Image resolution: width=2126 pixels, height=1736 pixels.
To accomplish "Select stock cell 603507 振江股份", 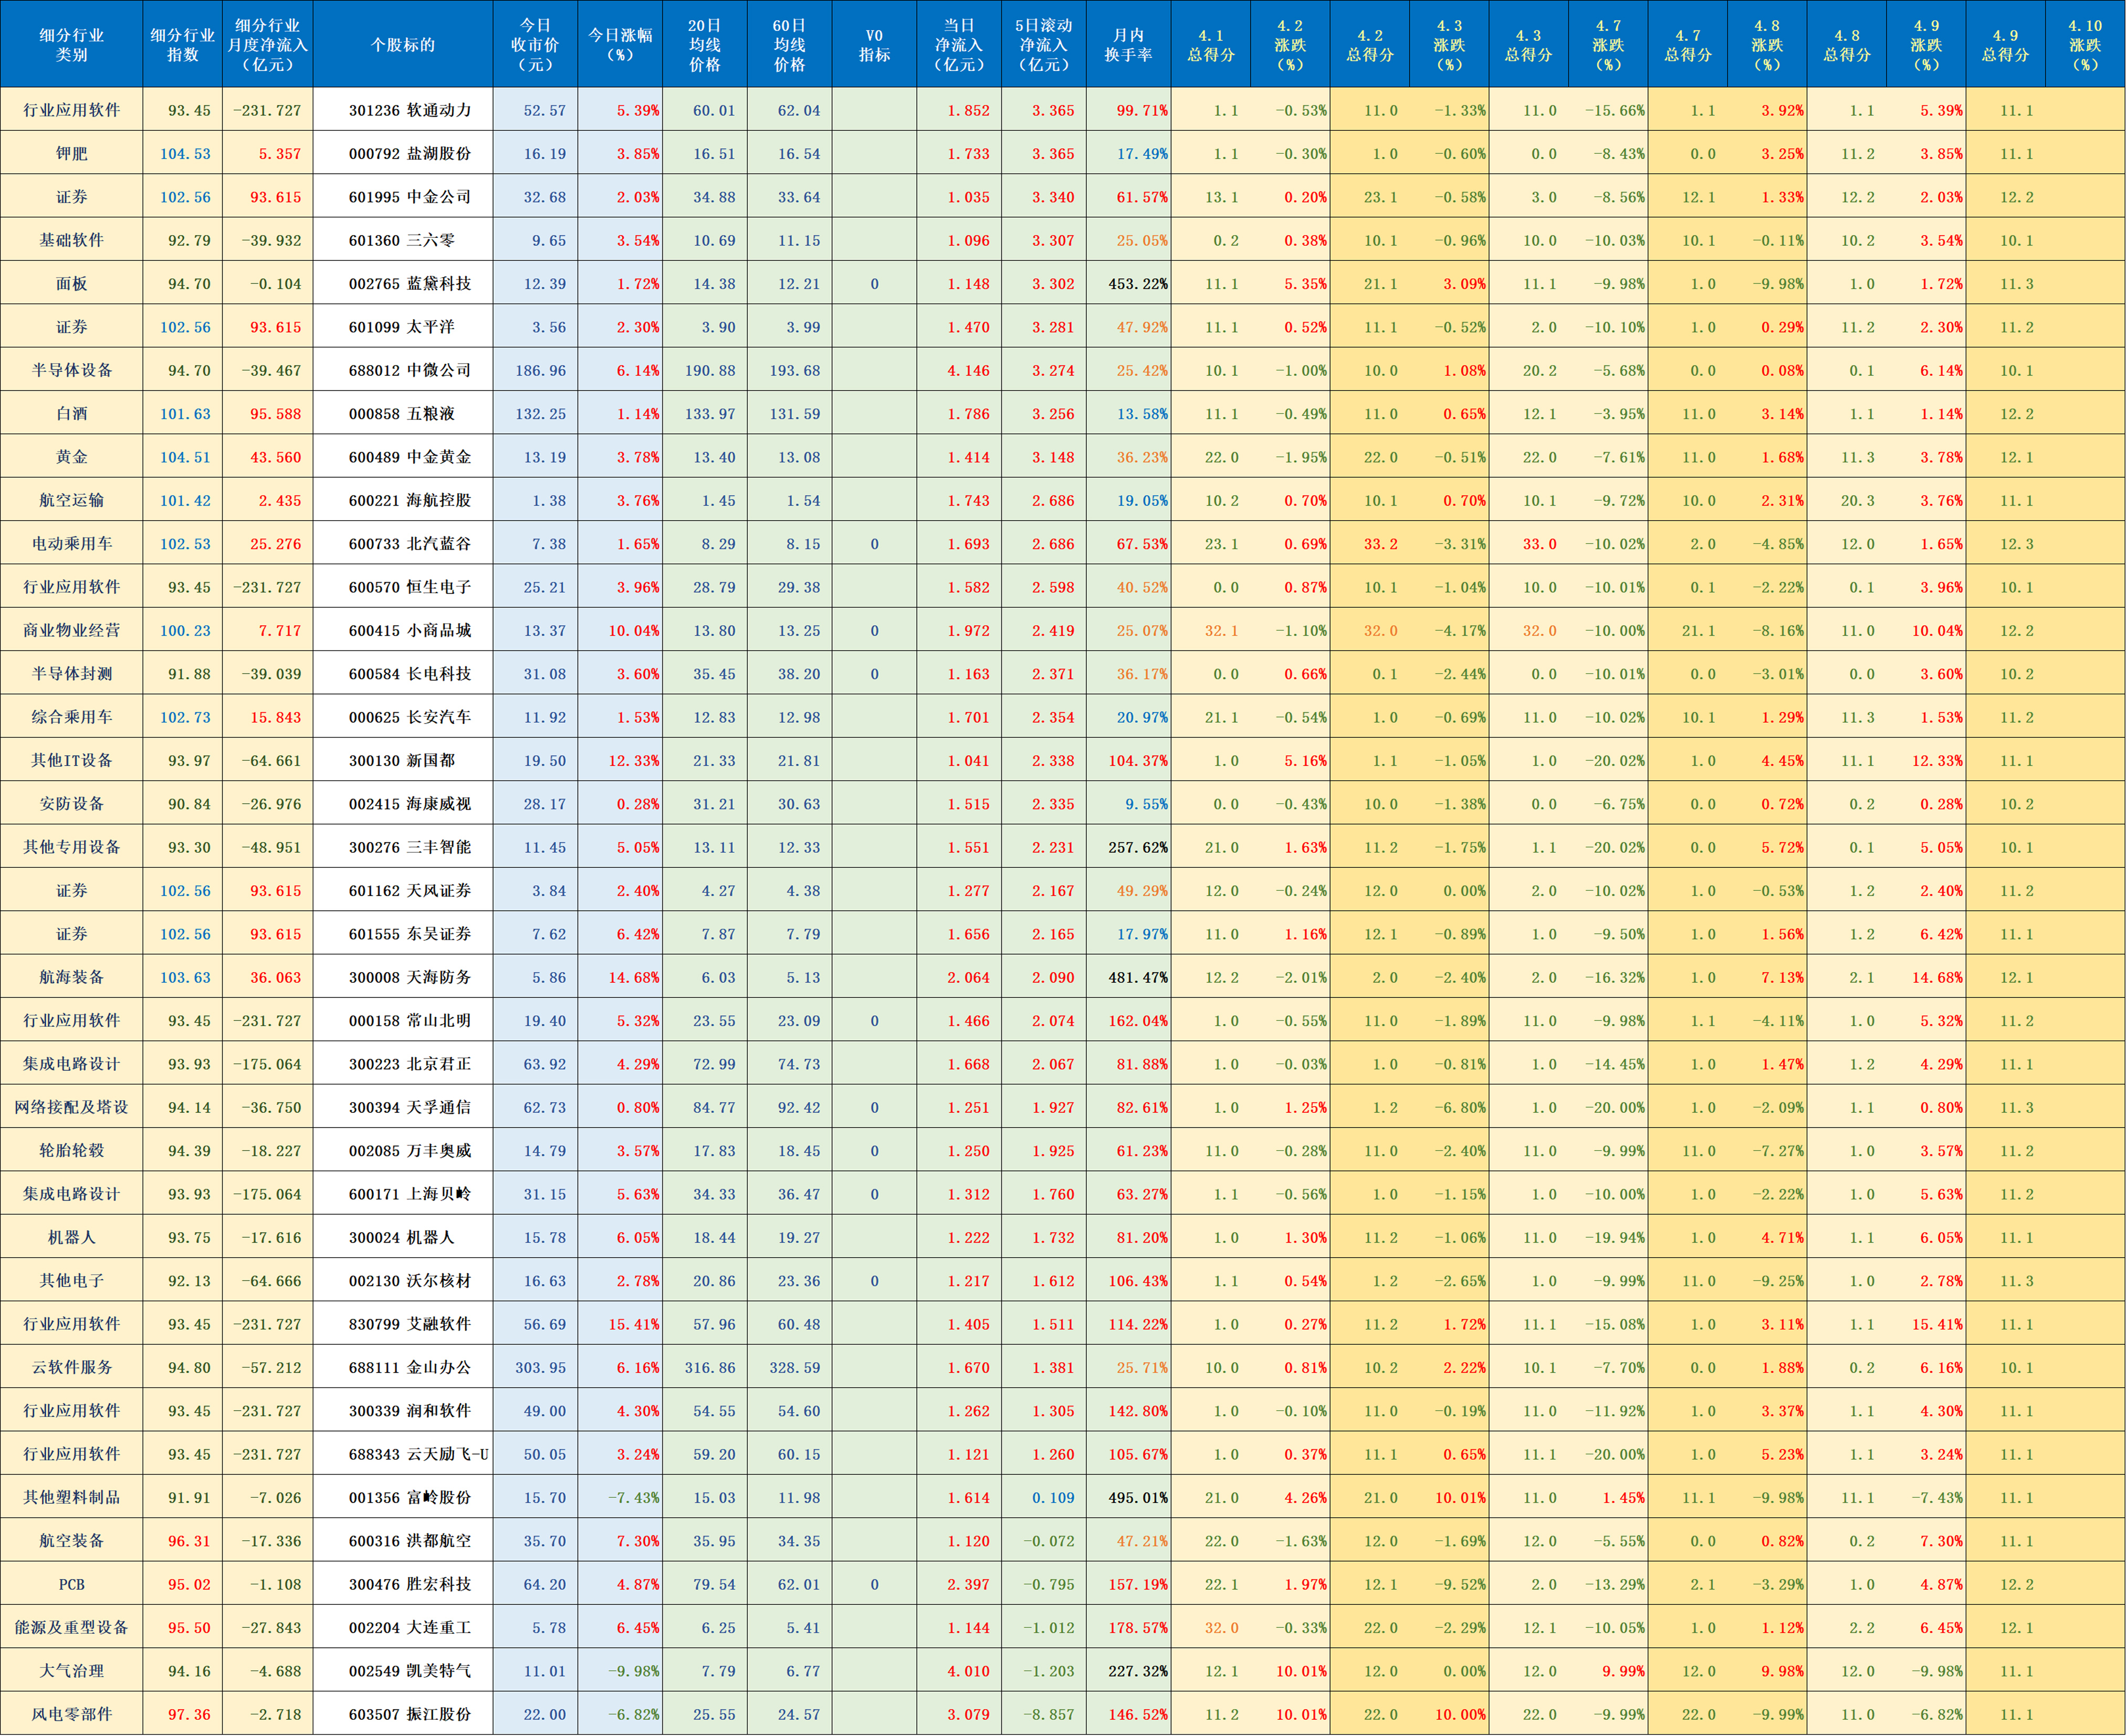I will tap(403, 1714).
